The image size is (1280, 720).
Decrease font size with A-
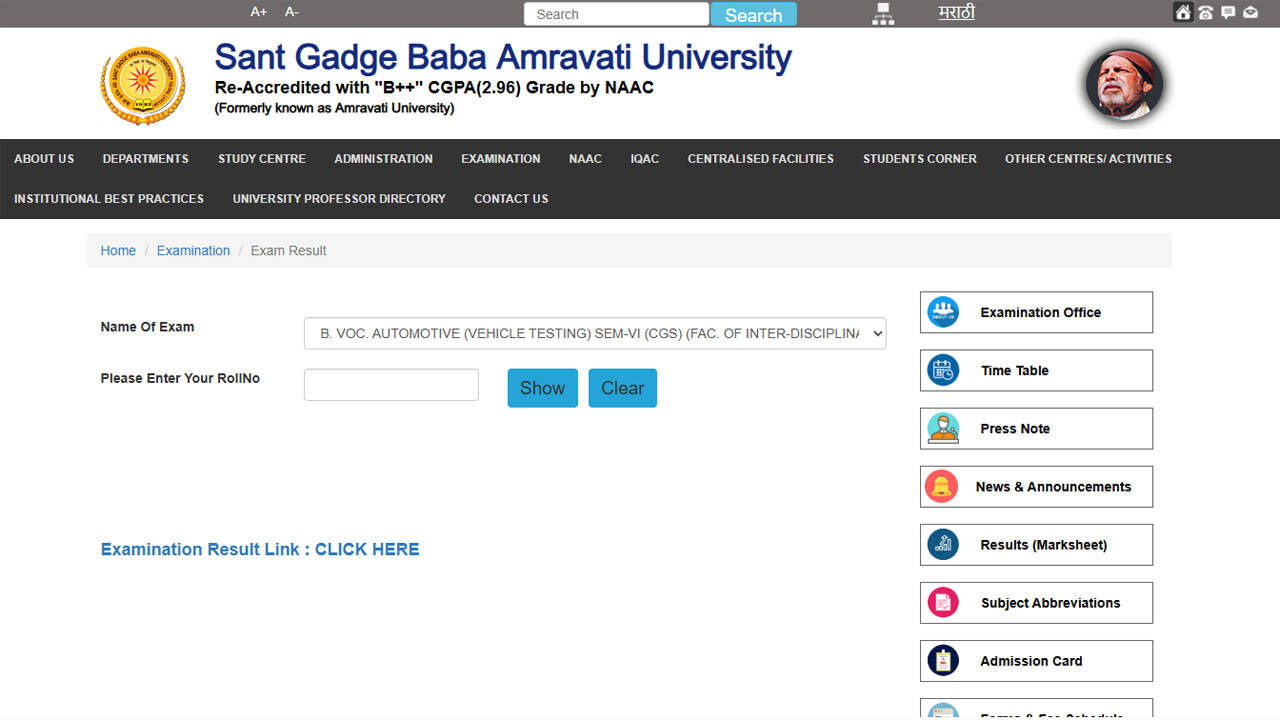point(292,12)
